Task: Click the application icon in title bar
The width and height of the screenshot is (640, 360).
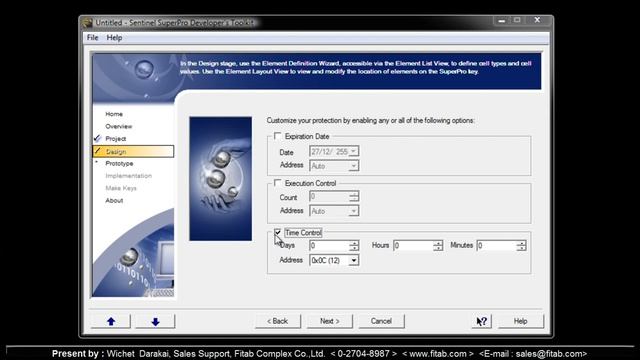Action: tap(87, 23)
